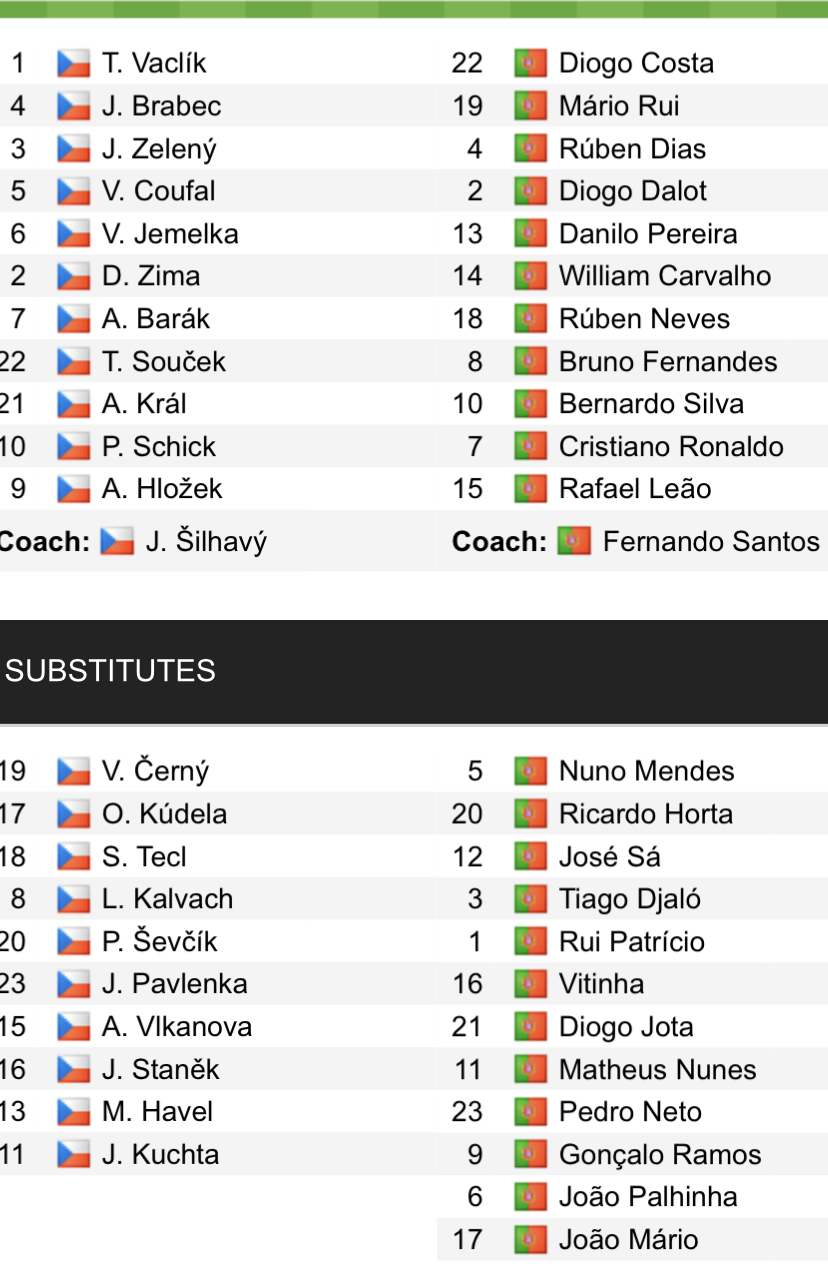Viewport: 828px width, 1271px height.
Task: Select T. Souček in the lineup
Action: coord(164,362)
